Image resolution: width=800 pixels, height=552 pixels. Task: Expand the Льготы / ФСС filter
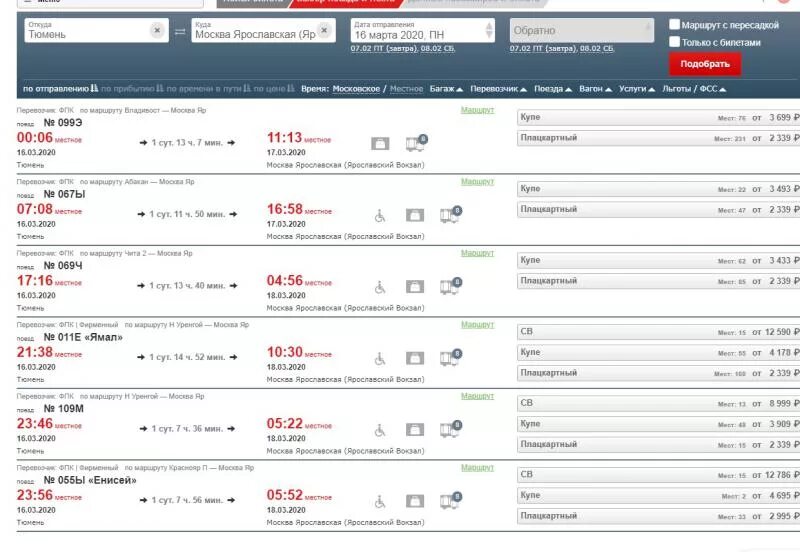(693, 89)
